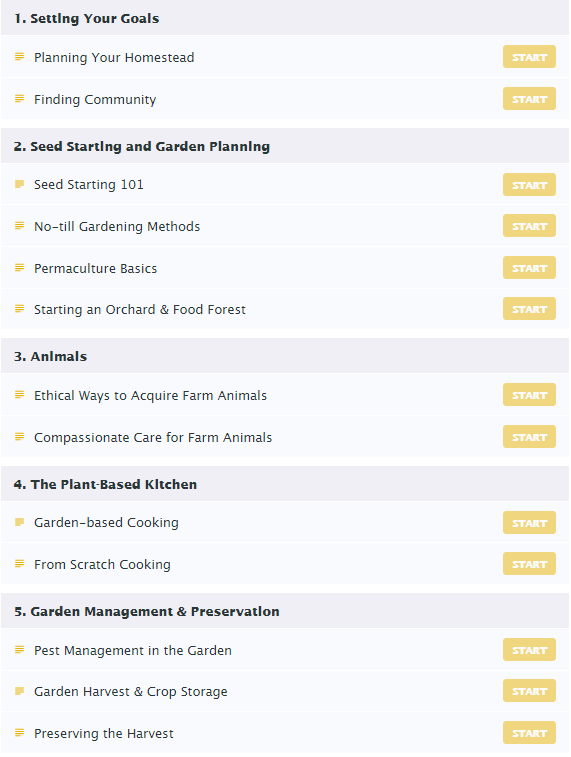This screenshot has width=571, height=757.
Task: Click the note icon beside Seed Starting 101
Action: pos(19,184)
